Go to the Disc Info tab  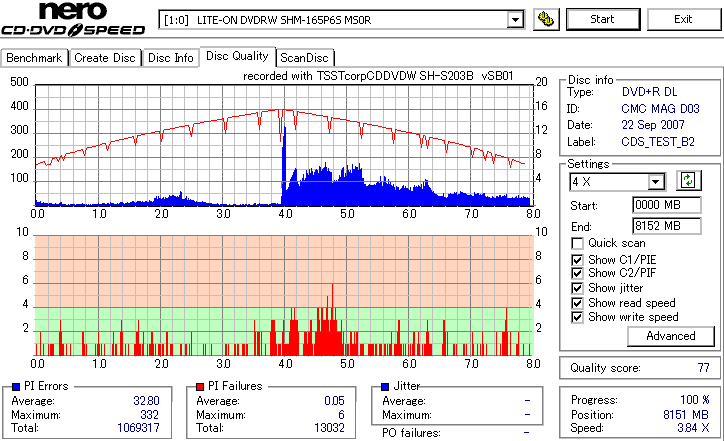170,58
